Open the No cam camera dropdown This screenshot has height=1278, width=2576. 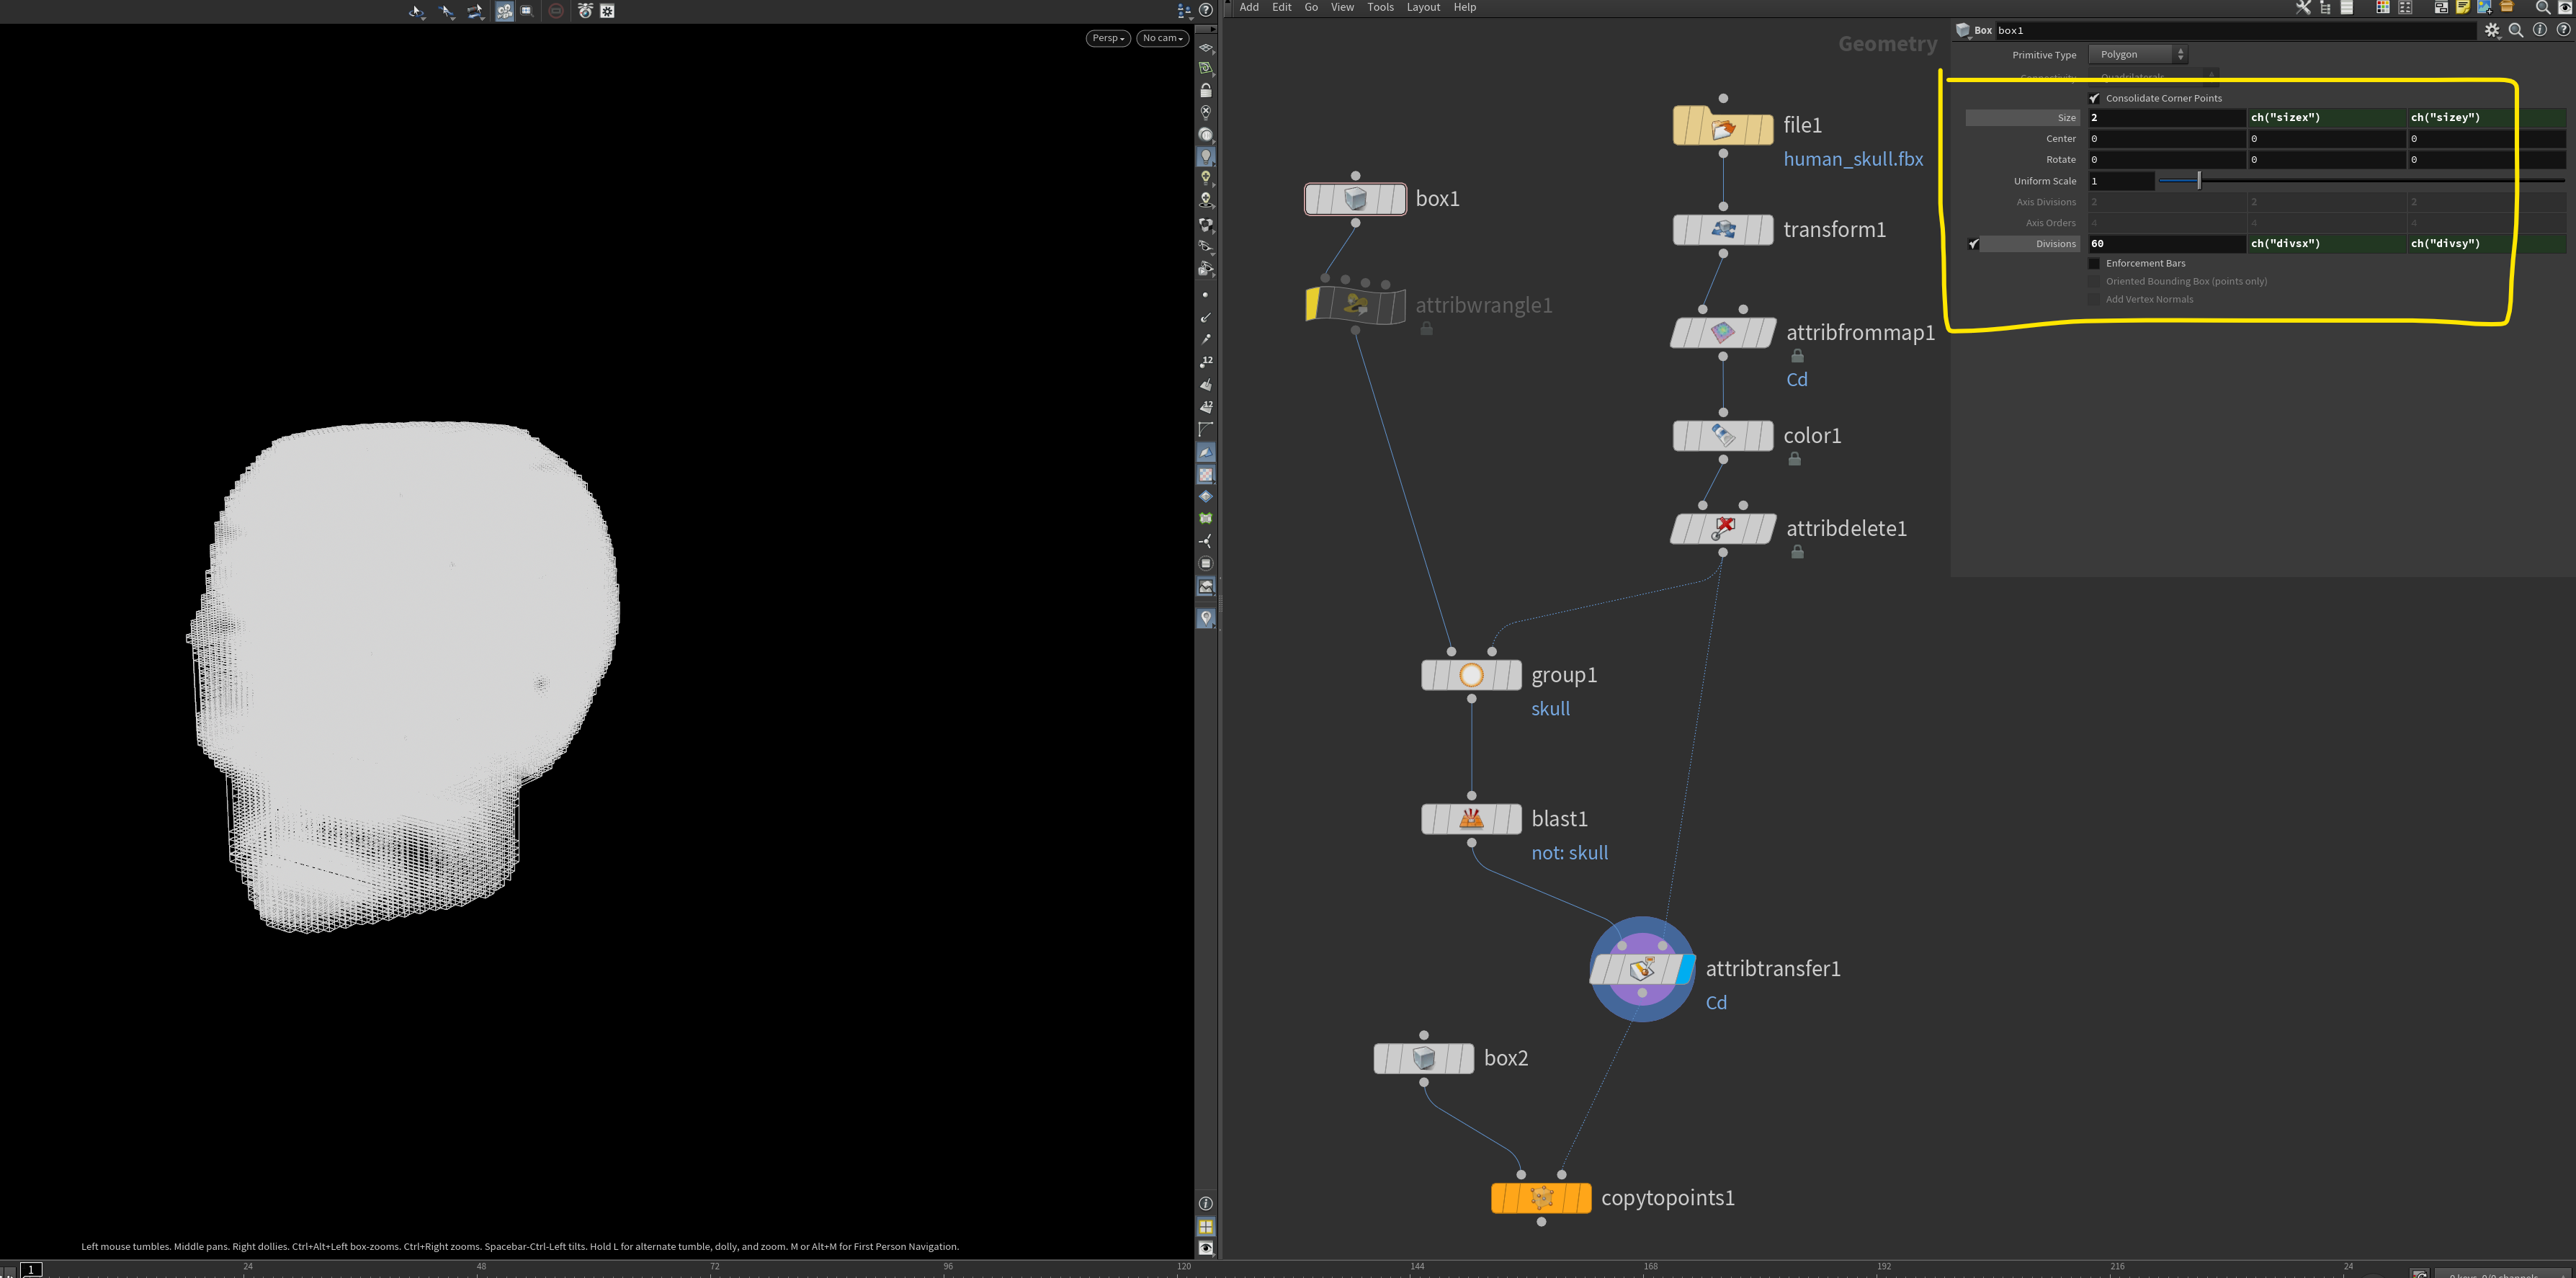pos(1162,38)
